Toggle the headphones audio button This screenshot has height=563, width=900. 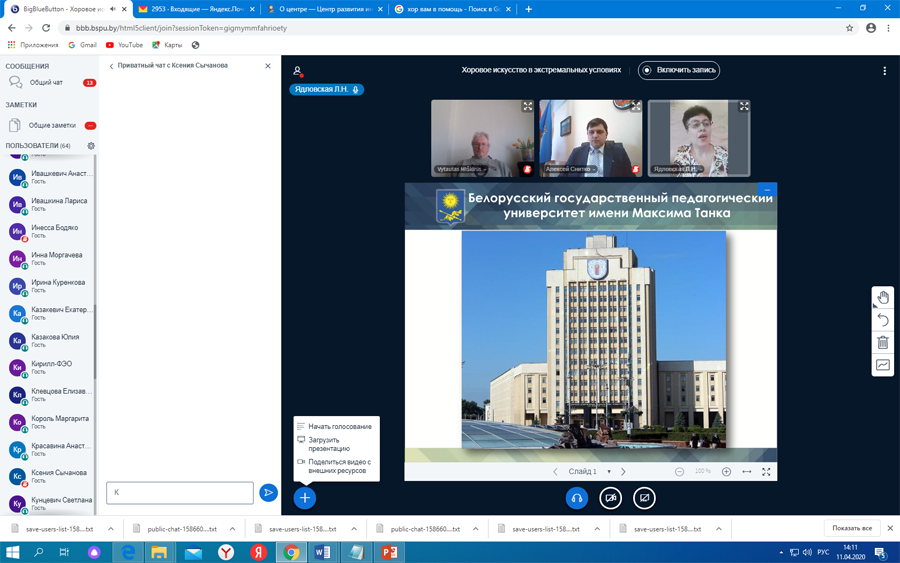576,498
